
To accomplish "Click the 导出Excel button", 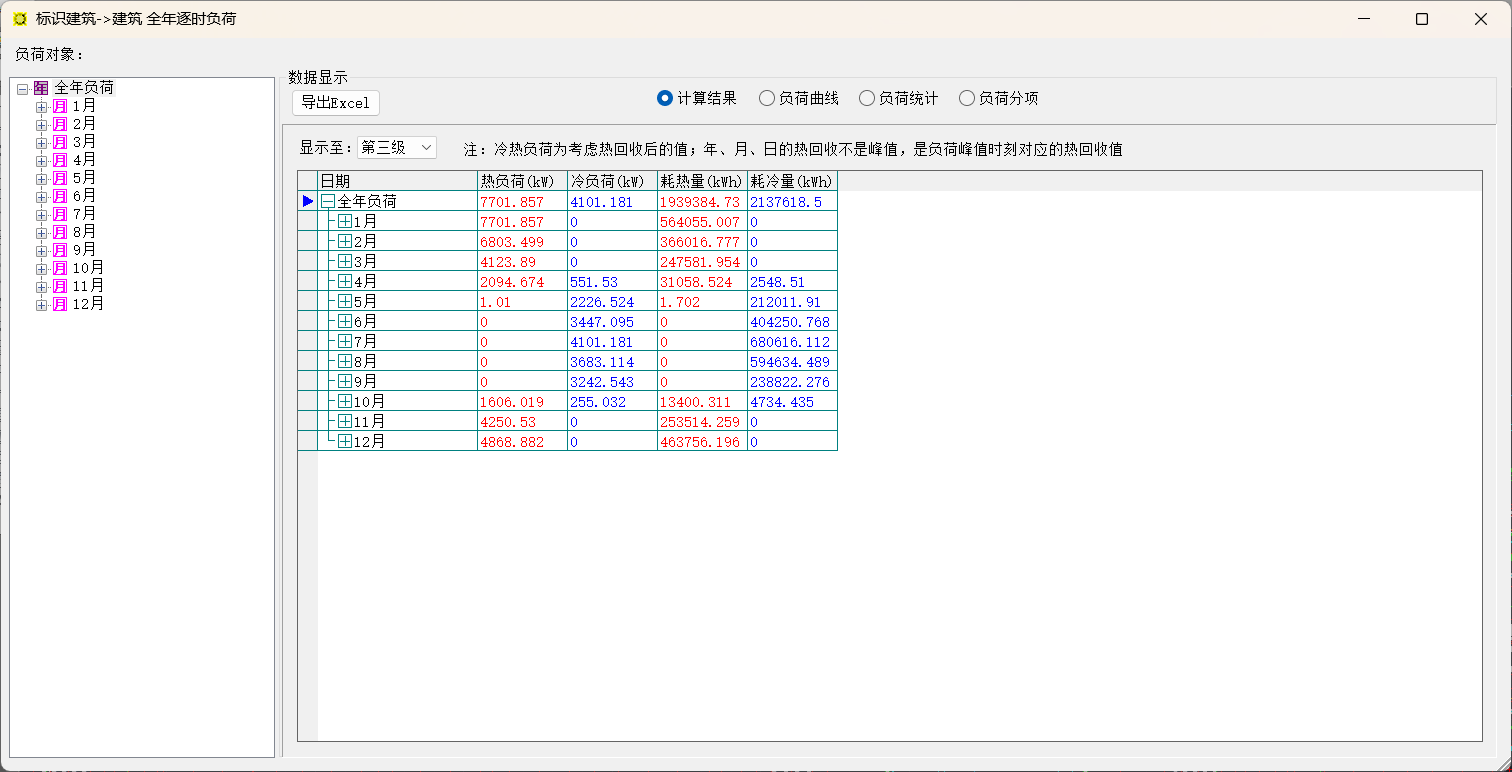I will [336, 102].
